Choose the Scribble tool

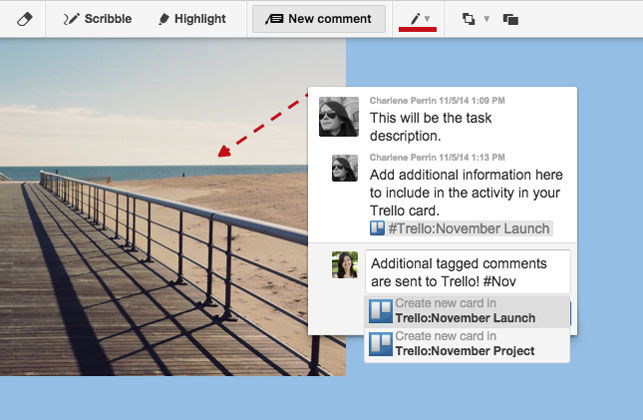tap(98, 19)
